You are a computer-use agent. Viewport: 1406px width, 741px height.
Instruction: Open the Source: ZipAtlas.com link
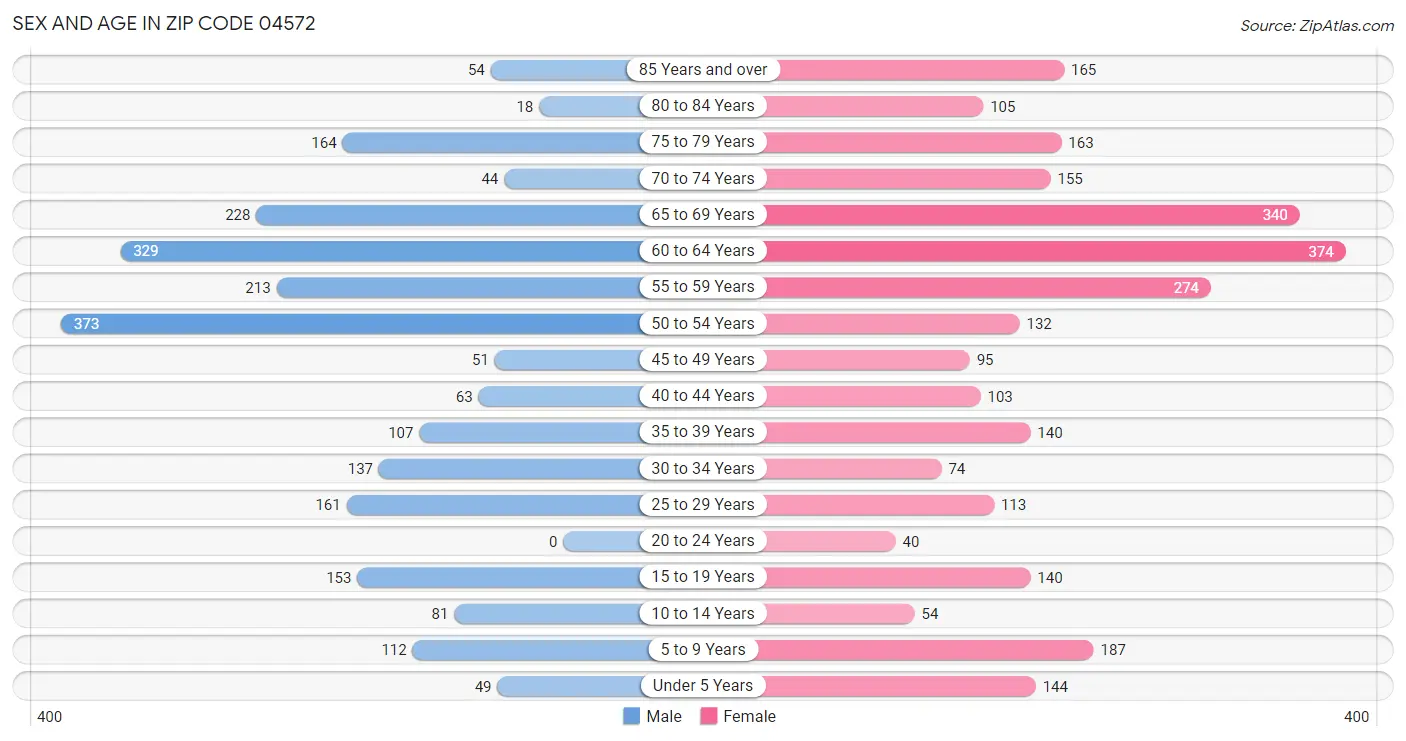1317,25
